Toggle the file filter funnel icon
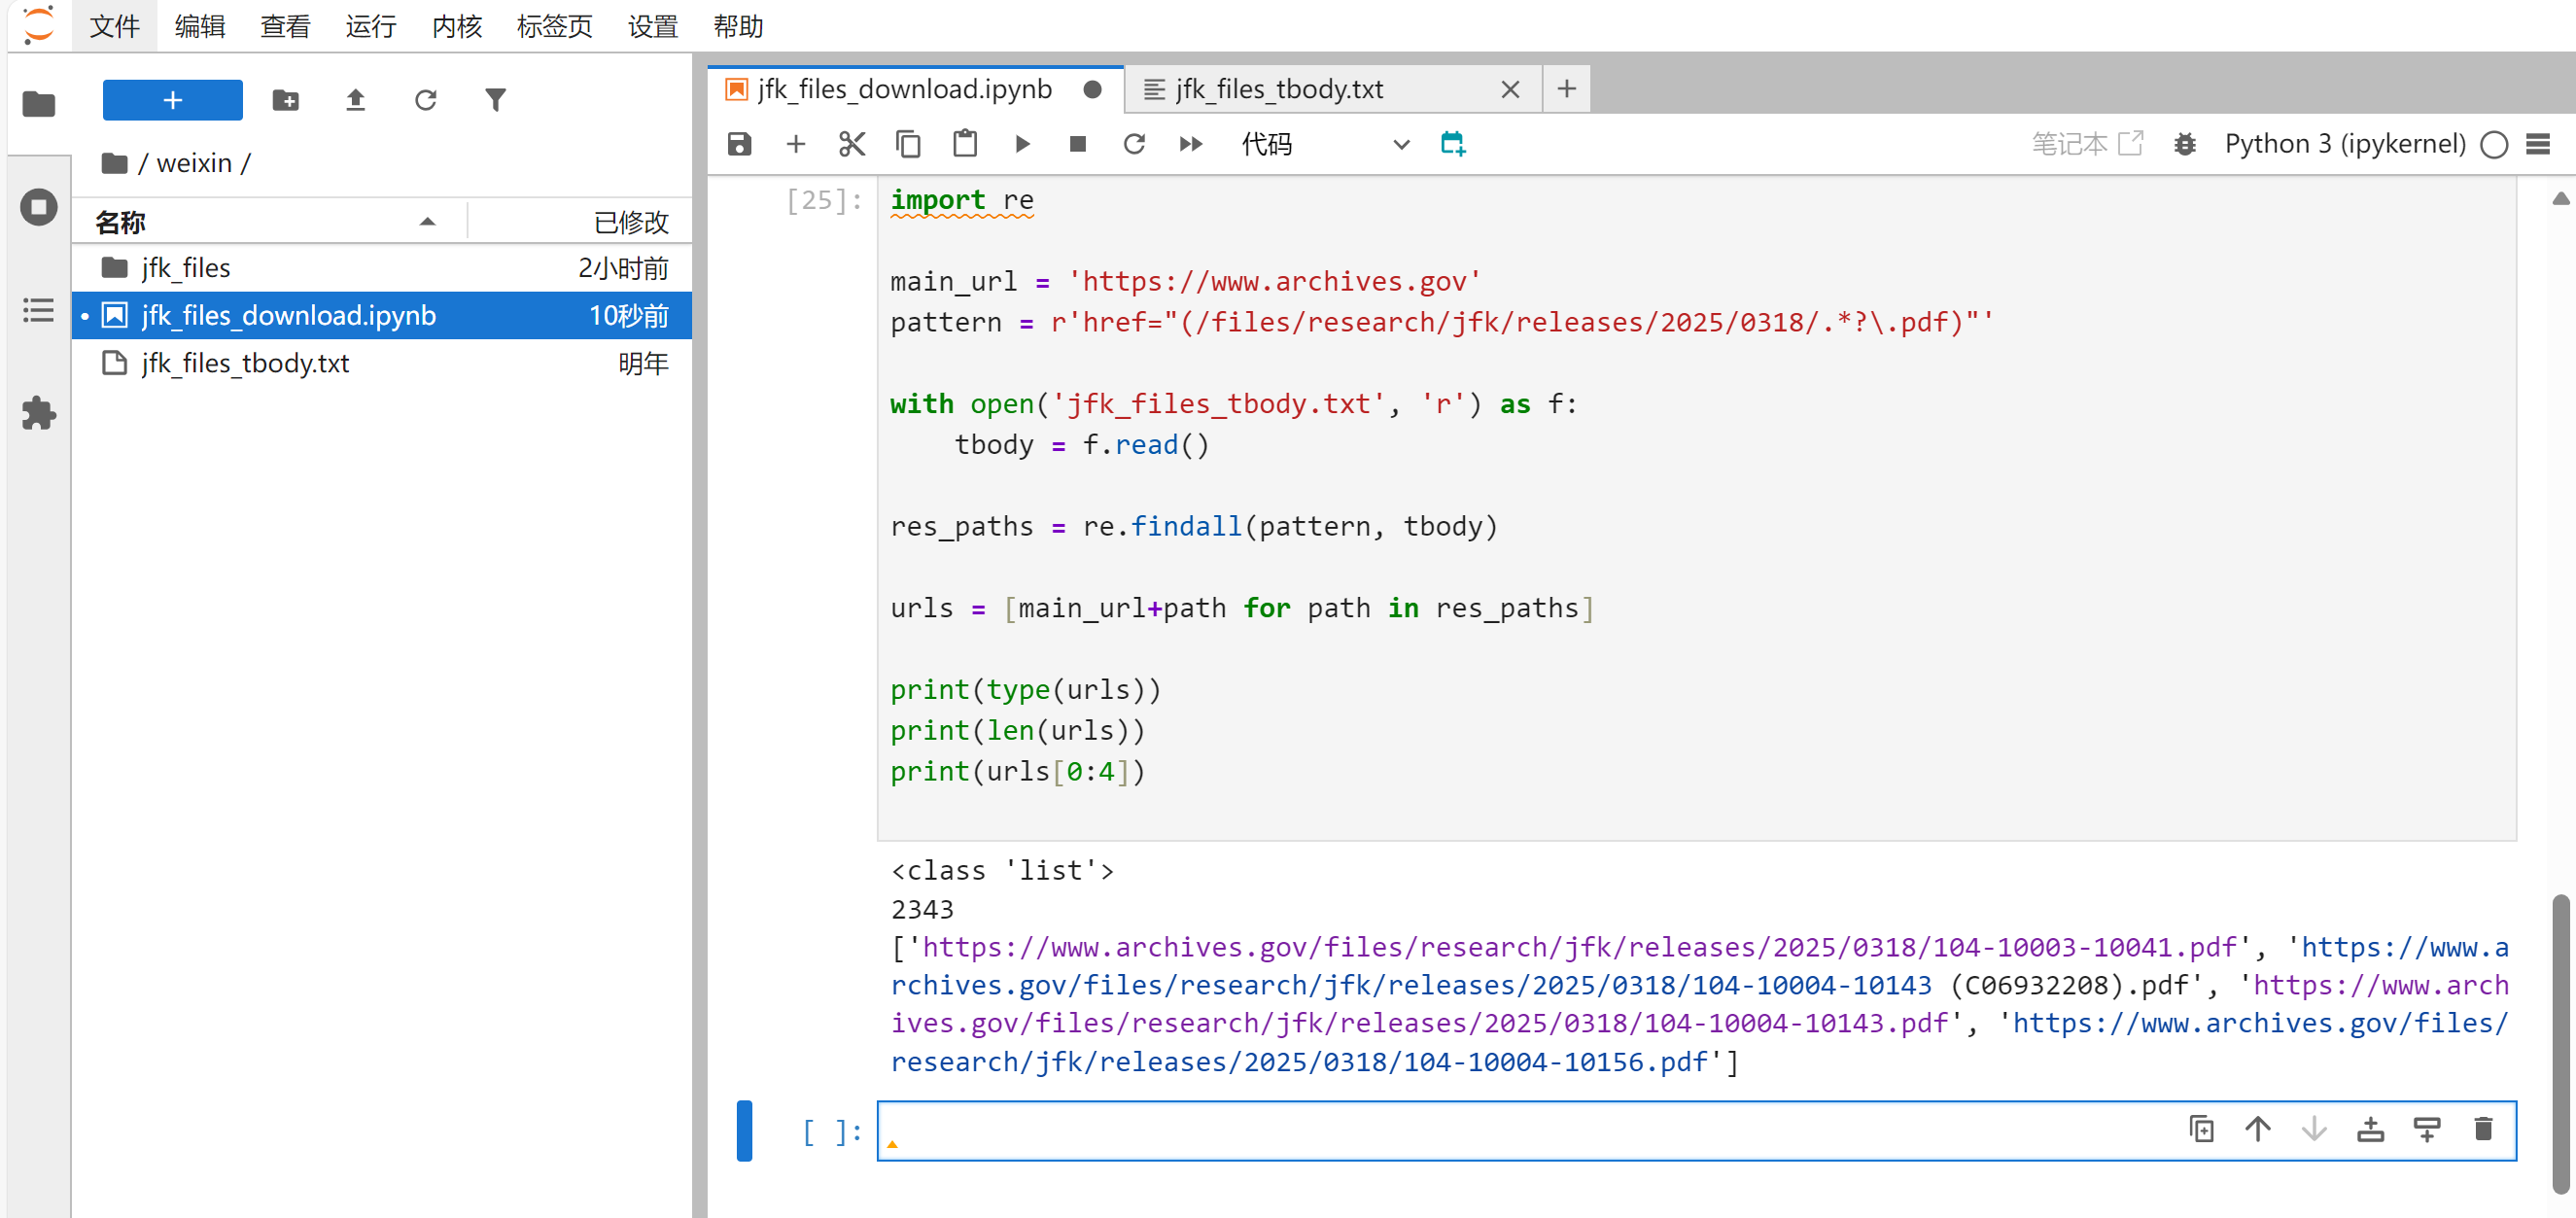 click(495, 100)
